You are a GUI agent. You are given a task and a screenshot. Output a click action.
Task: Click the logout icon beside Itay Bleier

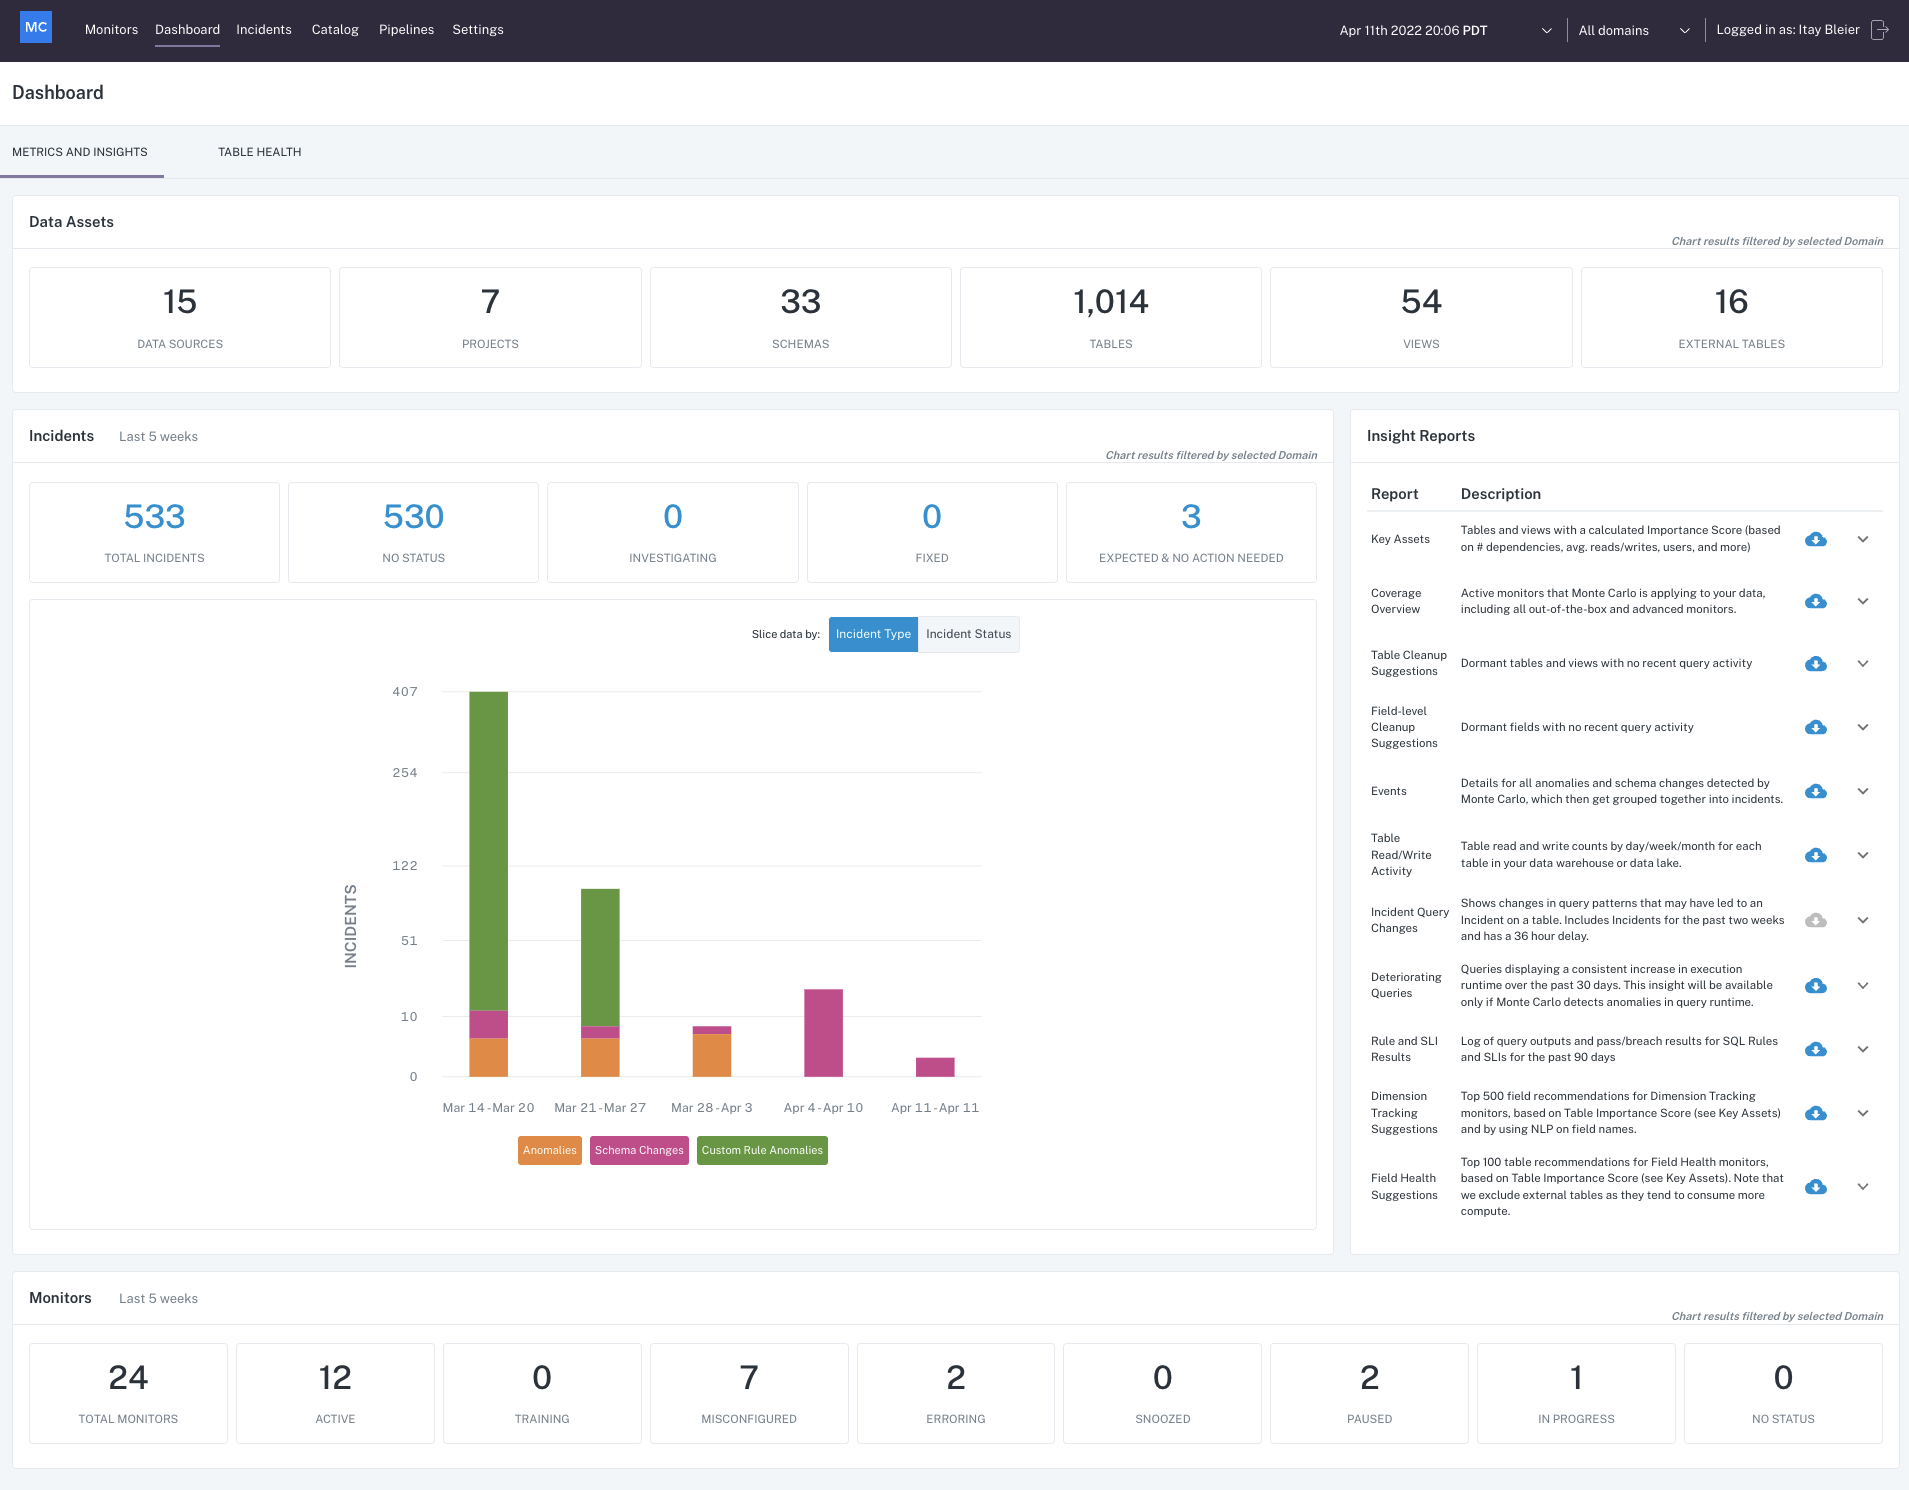coord(1880,30)
